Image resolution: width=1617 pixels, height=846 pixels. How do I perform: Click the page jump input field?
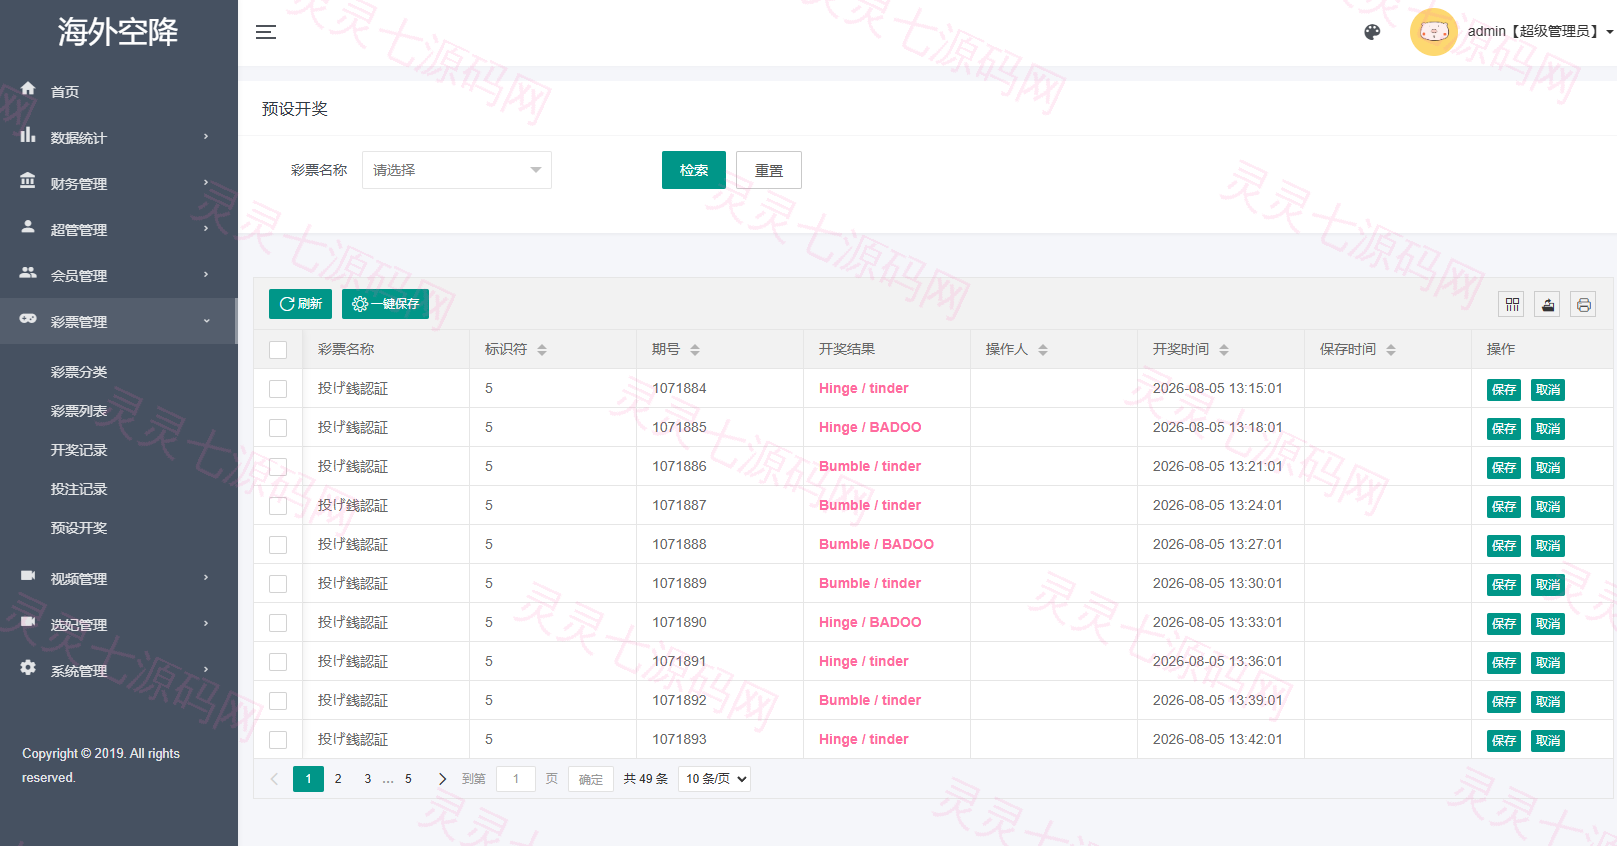[x=516, y=779]
